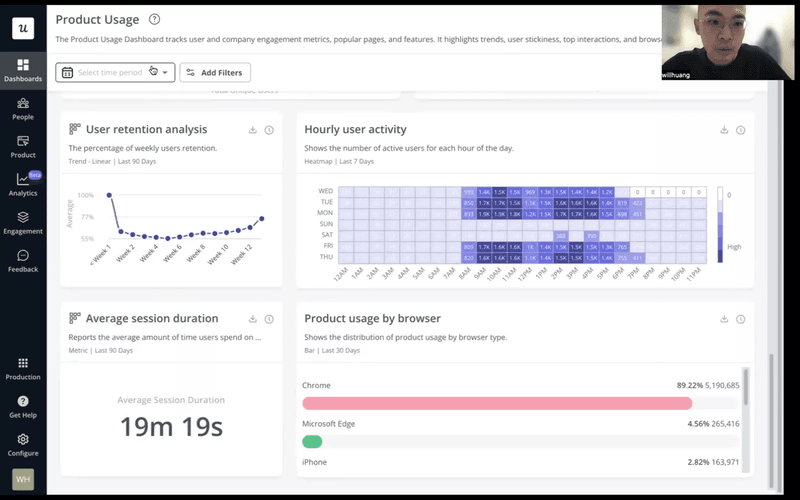Viewport: 800px width, 500px height.
Task: Open the WH user avatar menu
Action: pos(22,479)
